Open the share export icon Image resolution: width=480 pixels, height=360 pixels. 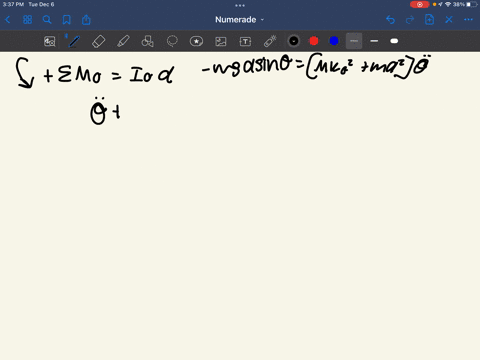point(86,20)
